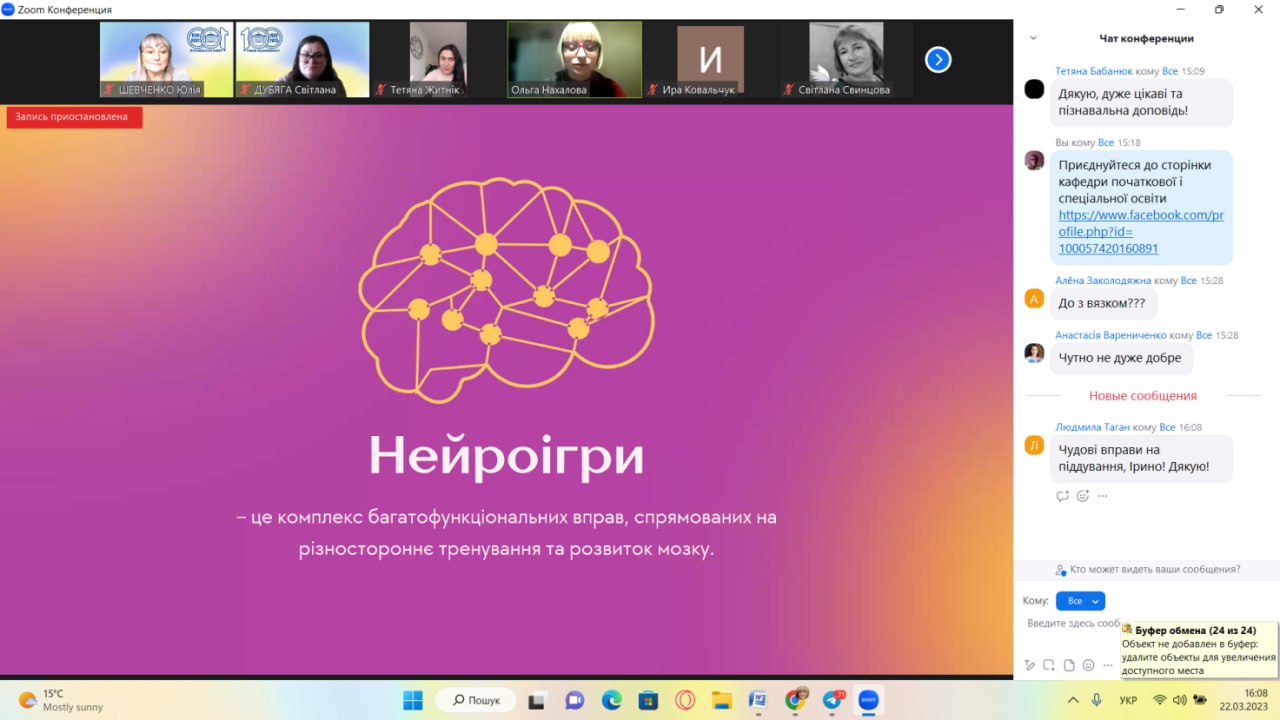Collapse the chat panel using the header chevron
This screenshot has width=1280, height=720.
tap(1033, 38)
